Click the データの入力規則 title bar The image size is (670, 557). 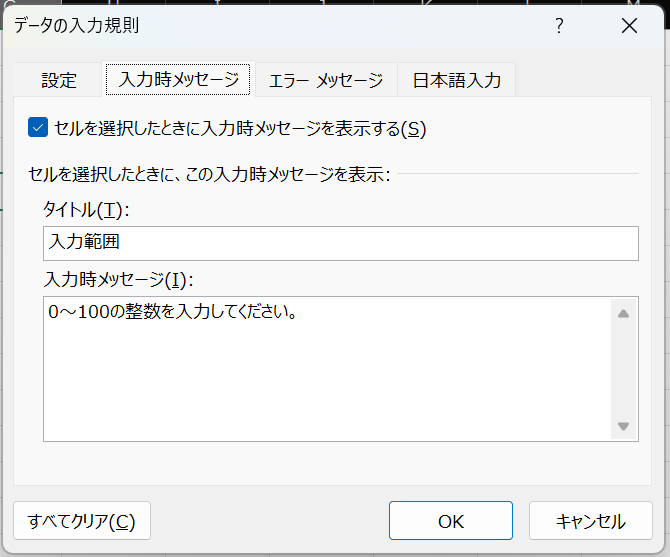(x=273, y=26)
